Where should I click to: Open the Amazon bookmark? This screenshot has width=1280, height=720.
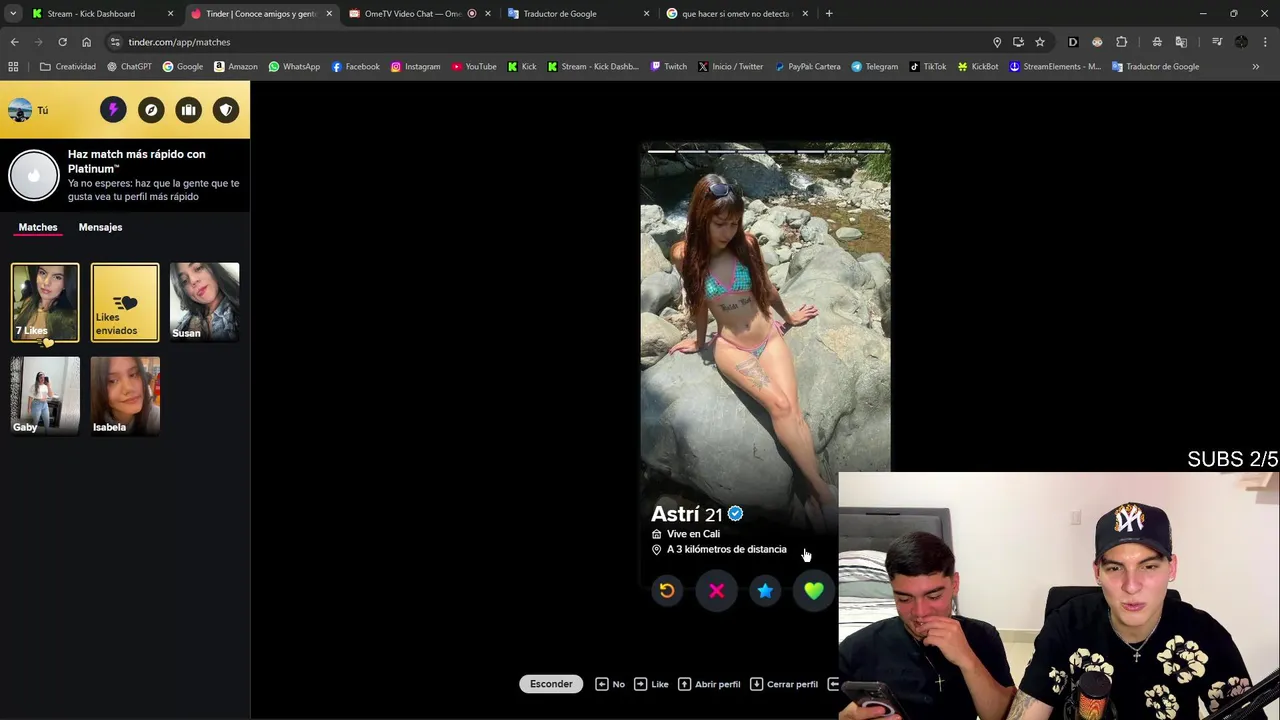coord(235,67)
